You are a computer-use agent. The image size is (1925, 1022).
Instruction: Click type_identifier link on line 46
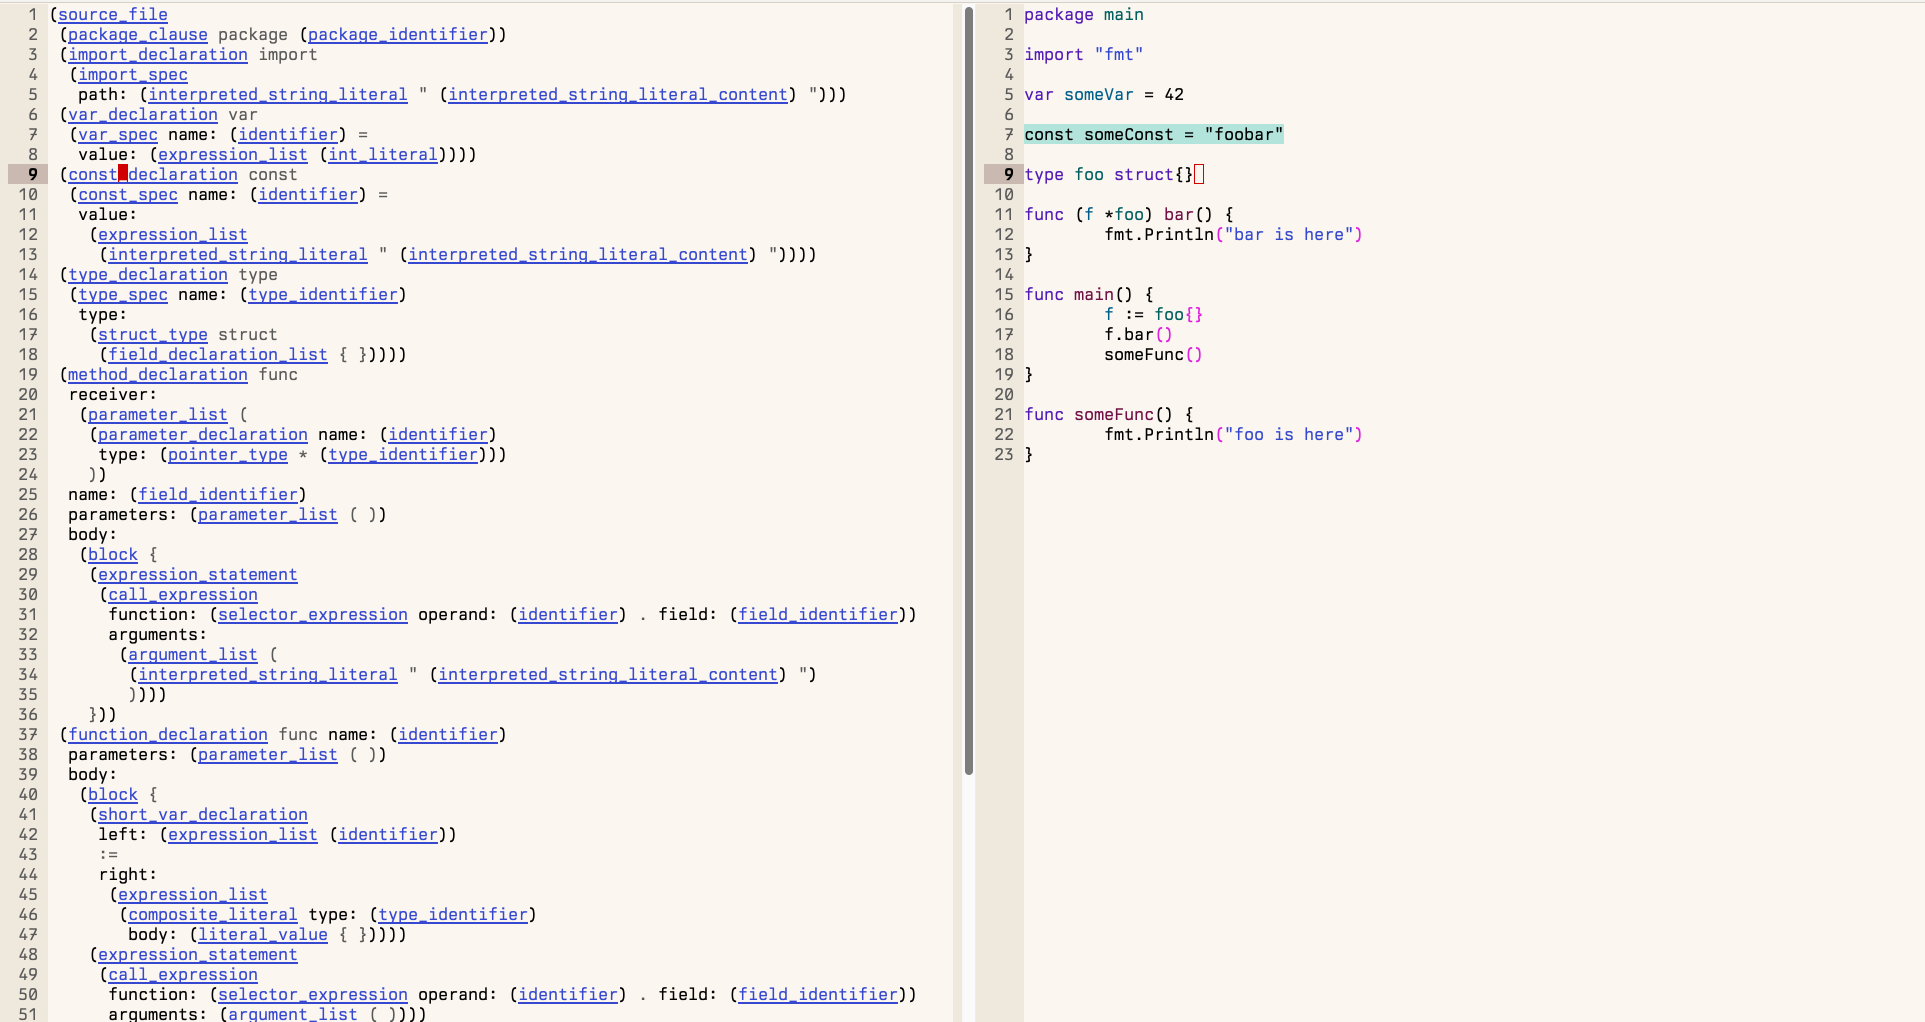tap(453, 915)
